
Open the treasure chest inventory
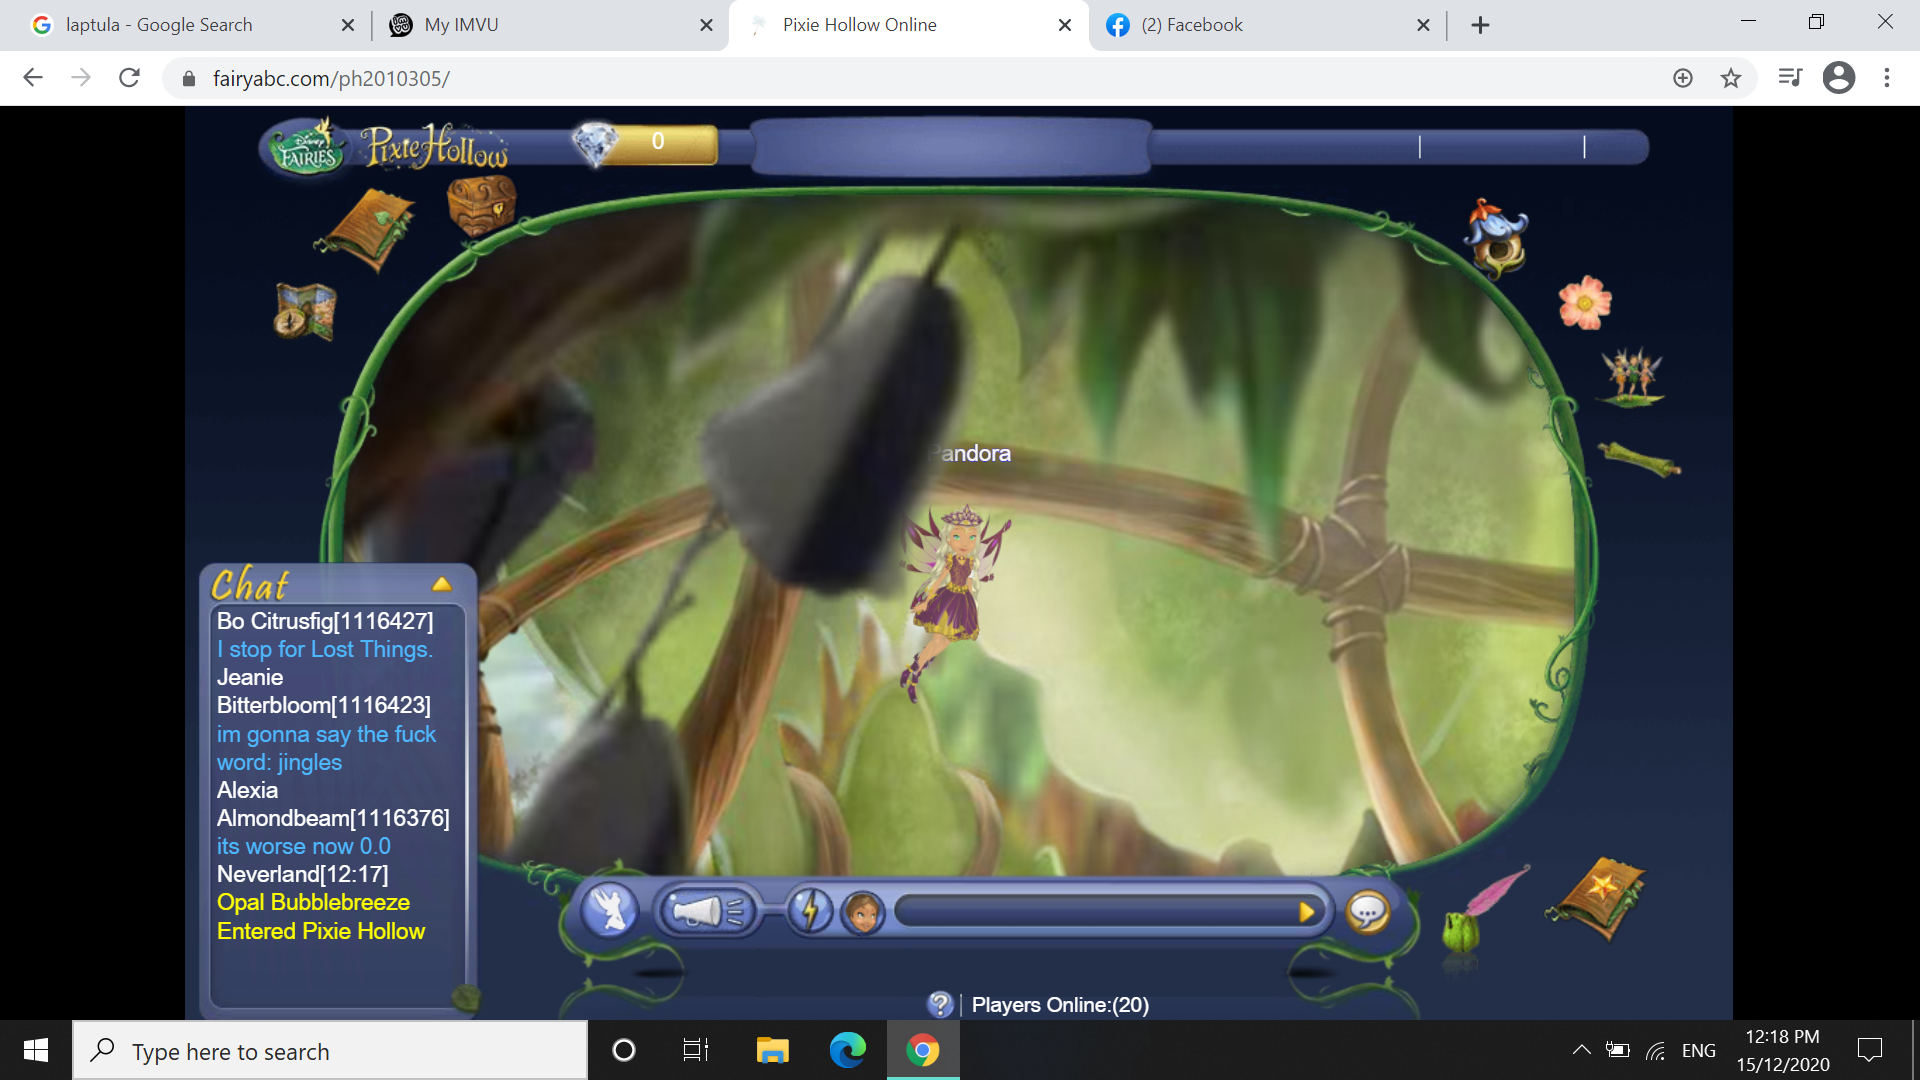[x=483, y=205]
